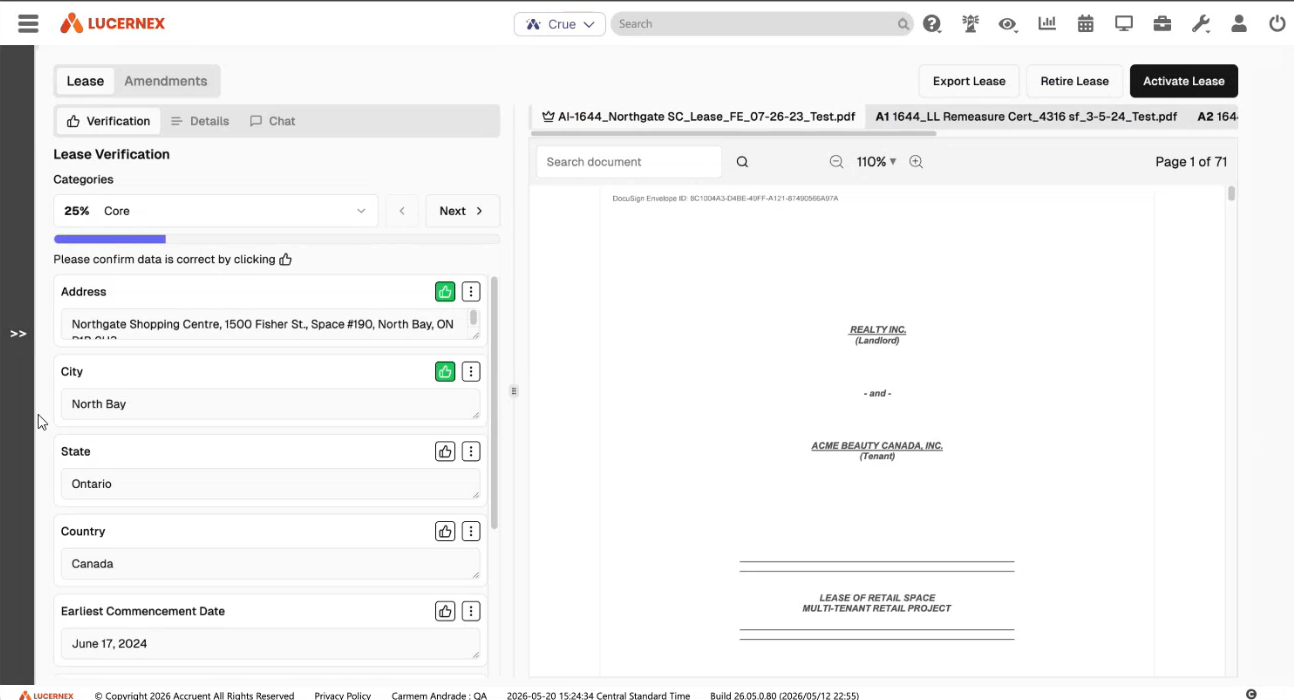Open Earliest Commencement Date options menu
The width and height of the screenshot is (1294, 700).
pyautogui.click(x=471, y=612)
